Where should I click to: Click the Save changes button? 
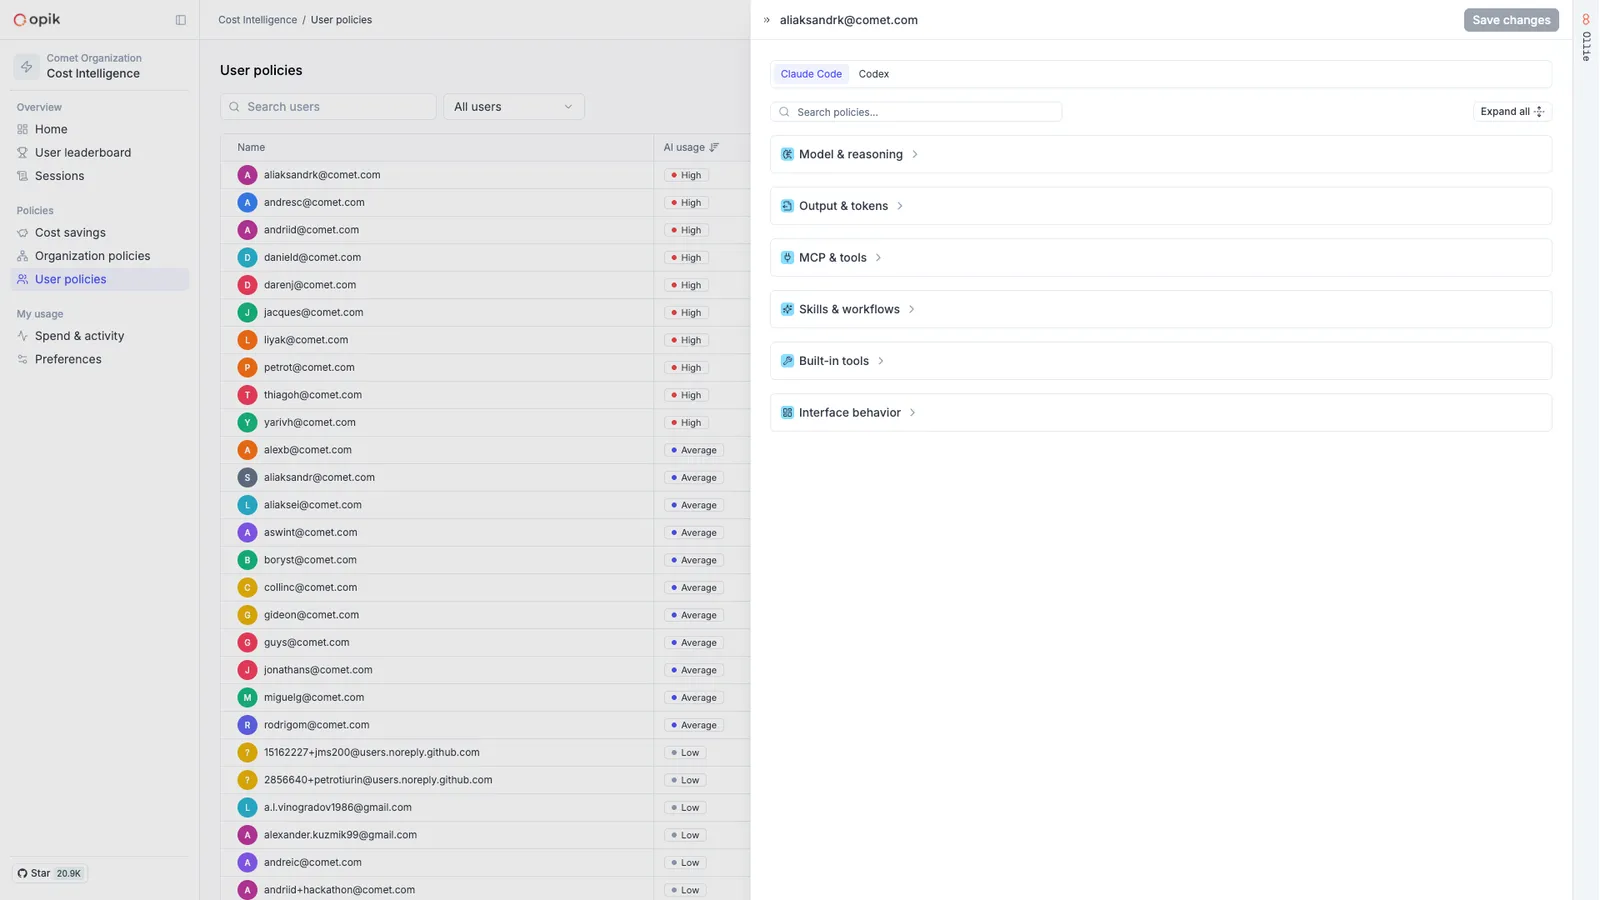(x=1511, y=20)
